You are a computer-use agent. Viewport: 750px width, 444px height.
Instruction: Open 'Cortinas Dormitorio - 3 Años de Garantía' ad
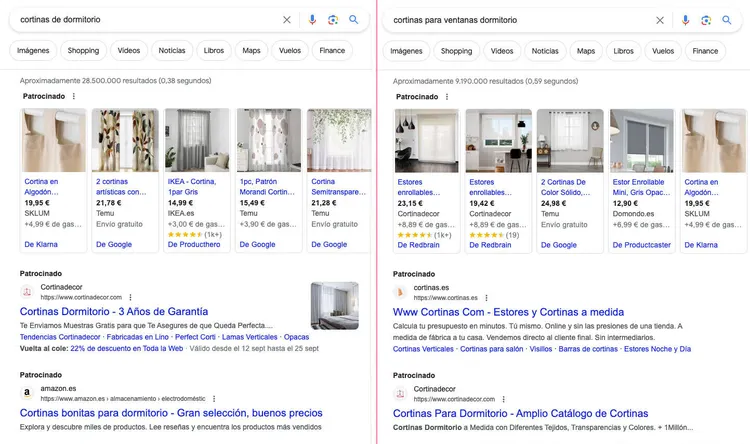[114, 311]
